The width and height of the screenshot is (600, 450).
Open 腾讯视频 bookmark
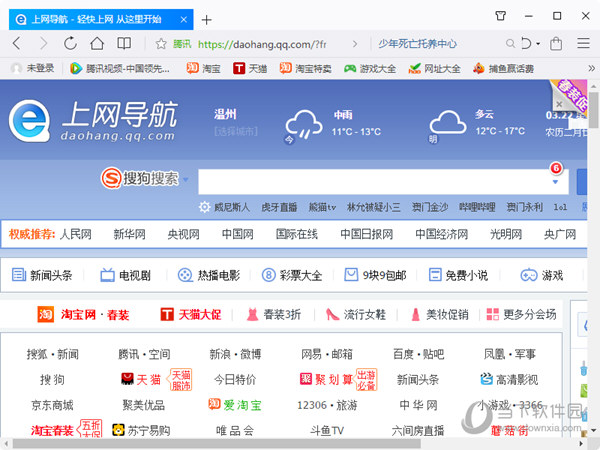pyautogui.click(x=120, y=69)
